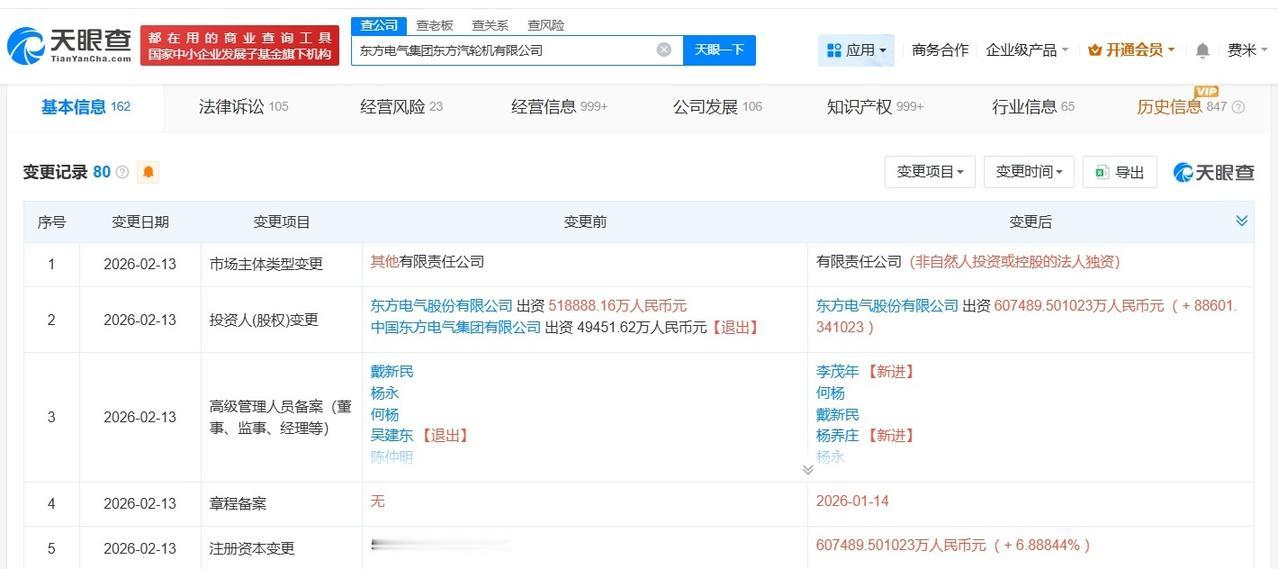Open the 变更时间 filter dropdown
The width and height of the screenshot is (1278, 569).
pos(1029,172)
